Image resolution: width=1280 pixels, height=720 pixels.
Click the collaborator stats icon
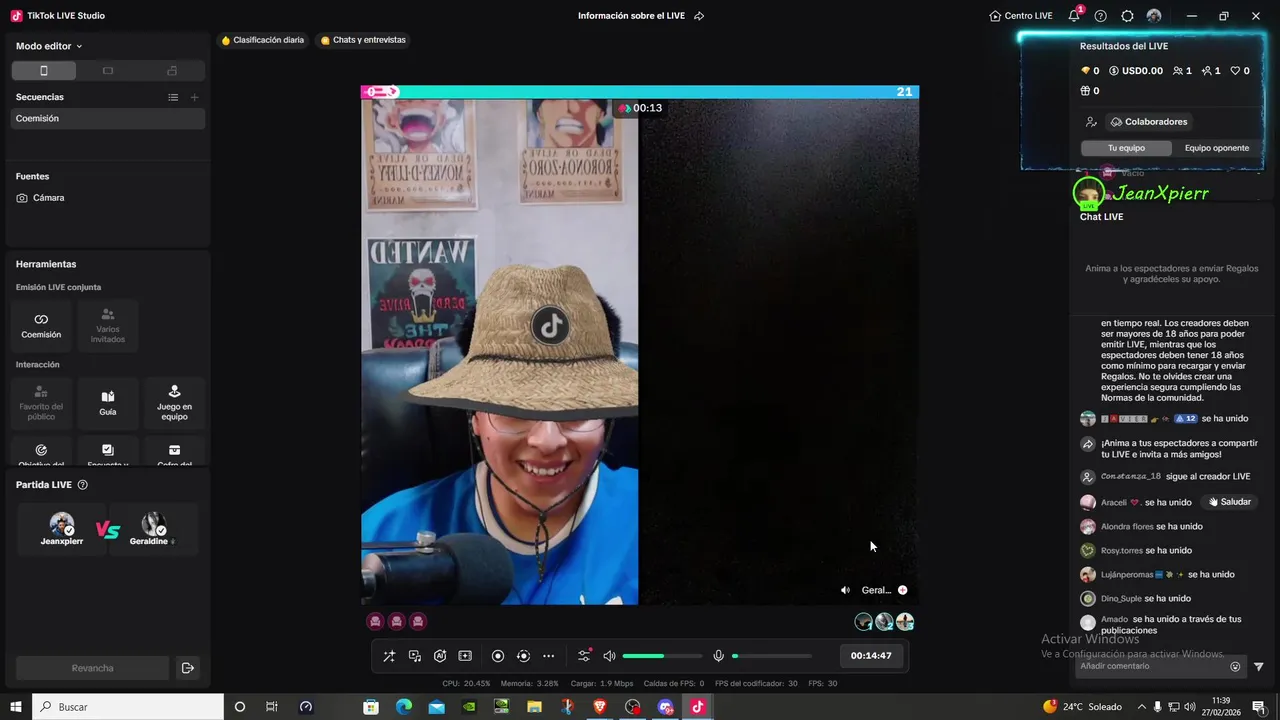pos(1091,122)
